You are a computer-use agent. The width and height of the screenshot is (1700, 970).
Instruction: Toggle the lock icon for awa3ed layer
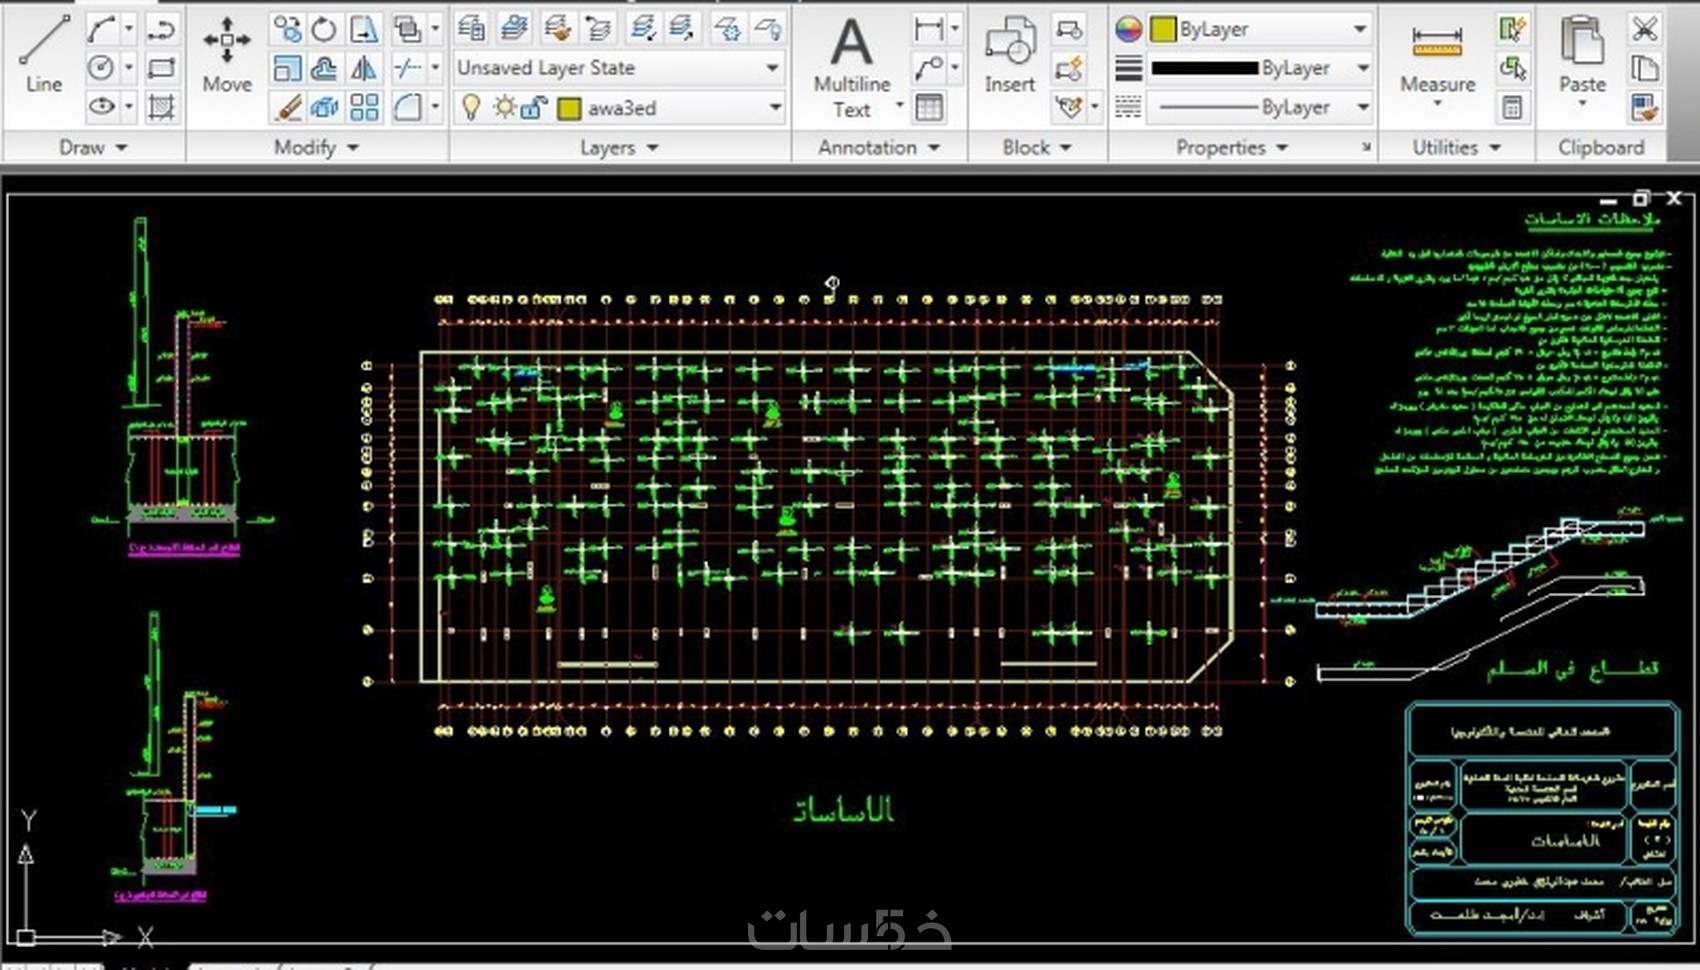pyautogui.click(x=534, y=107)
